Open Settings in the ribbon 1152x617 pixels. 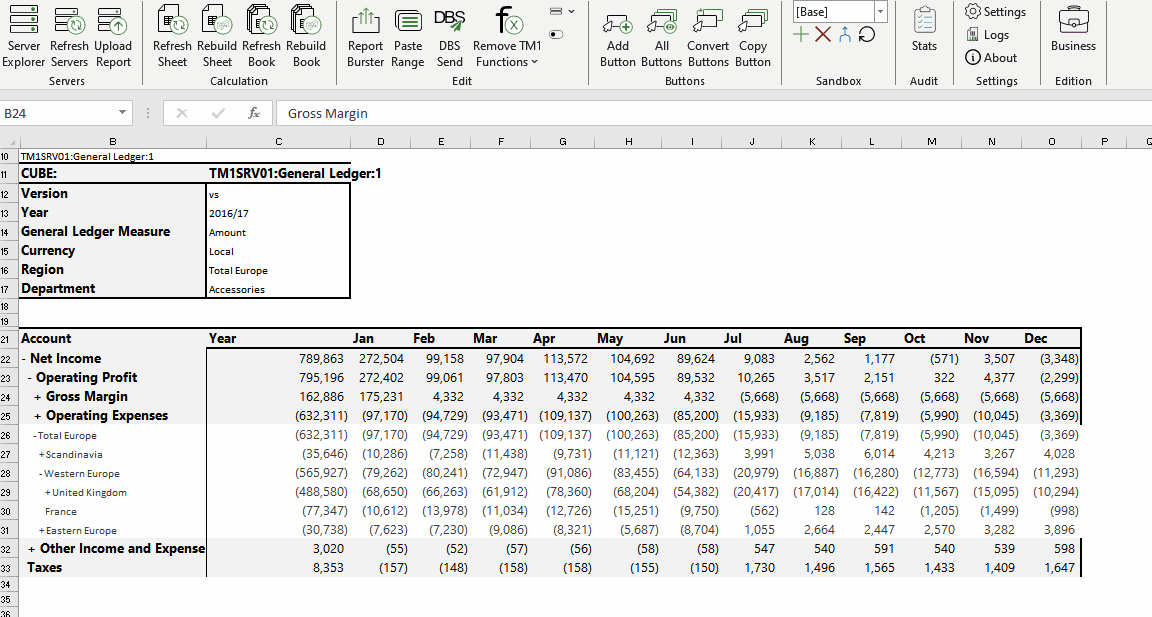(x=995, y=12)
